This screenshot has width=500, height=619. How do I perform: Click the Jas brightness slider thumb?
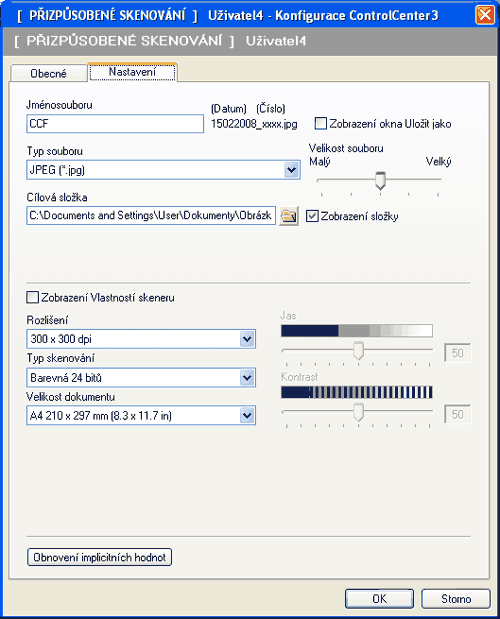[358, 351]
